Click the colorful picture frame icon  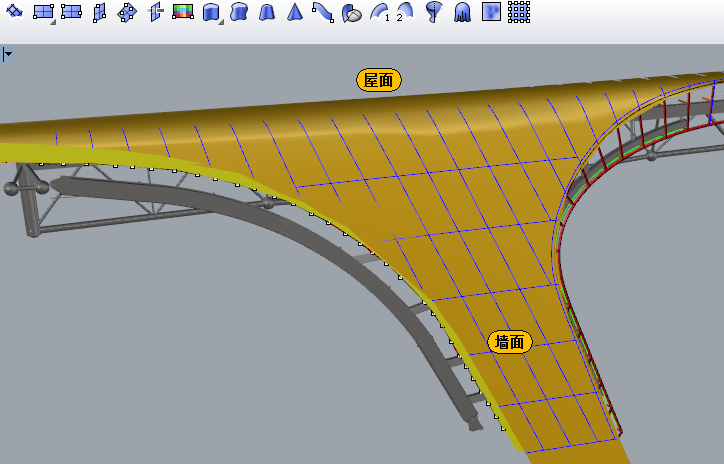pyautogui.click(x=182, y=13)
